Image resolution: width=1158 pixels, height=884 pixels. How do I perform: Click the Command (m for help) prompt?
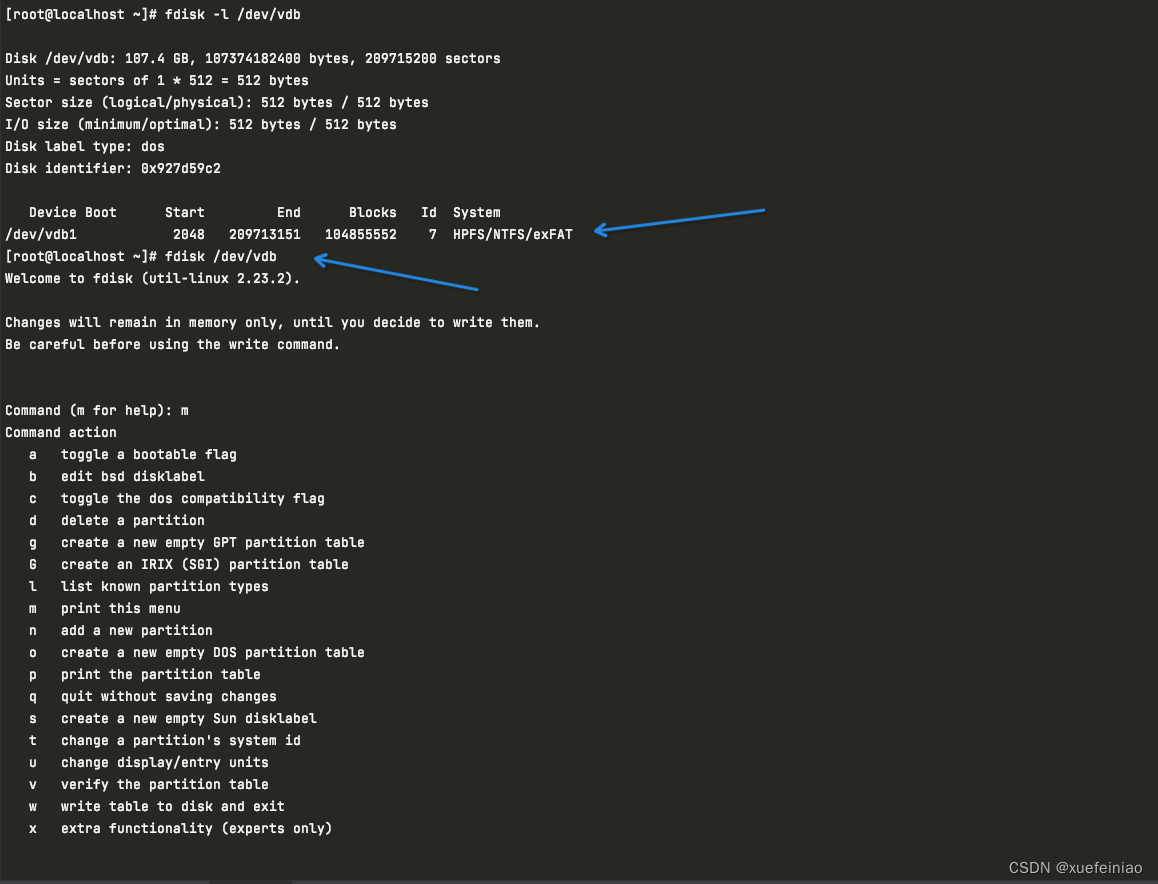pyautogui.click(x=96, y=410)
